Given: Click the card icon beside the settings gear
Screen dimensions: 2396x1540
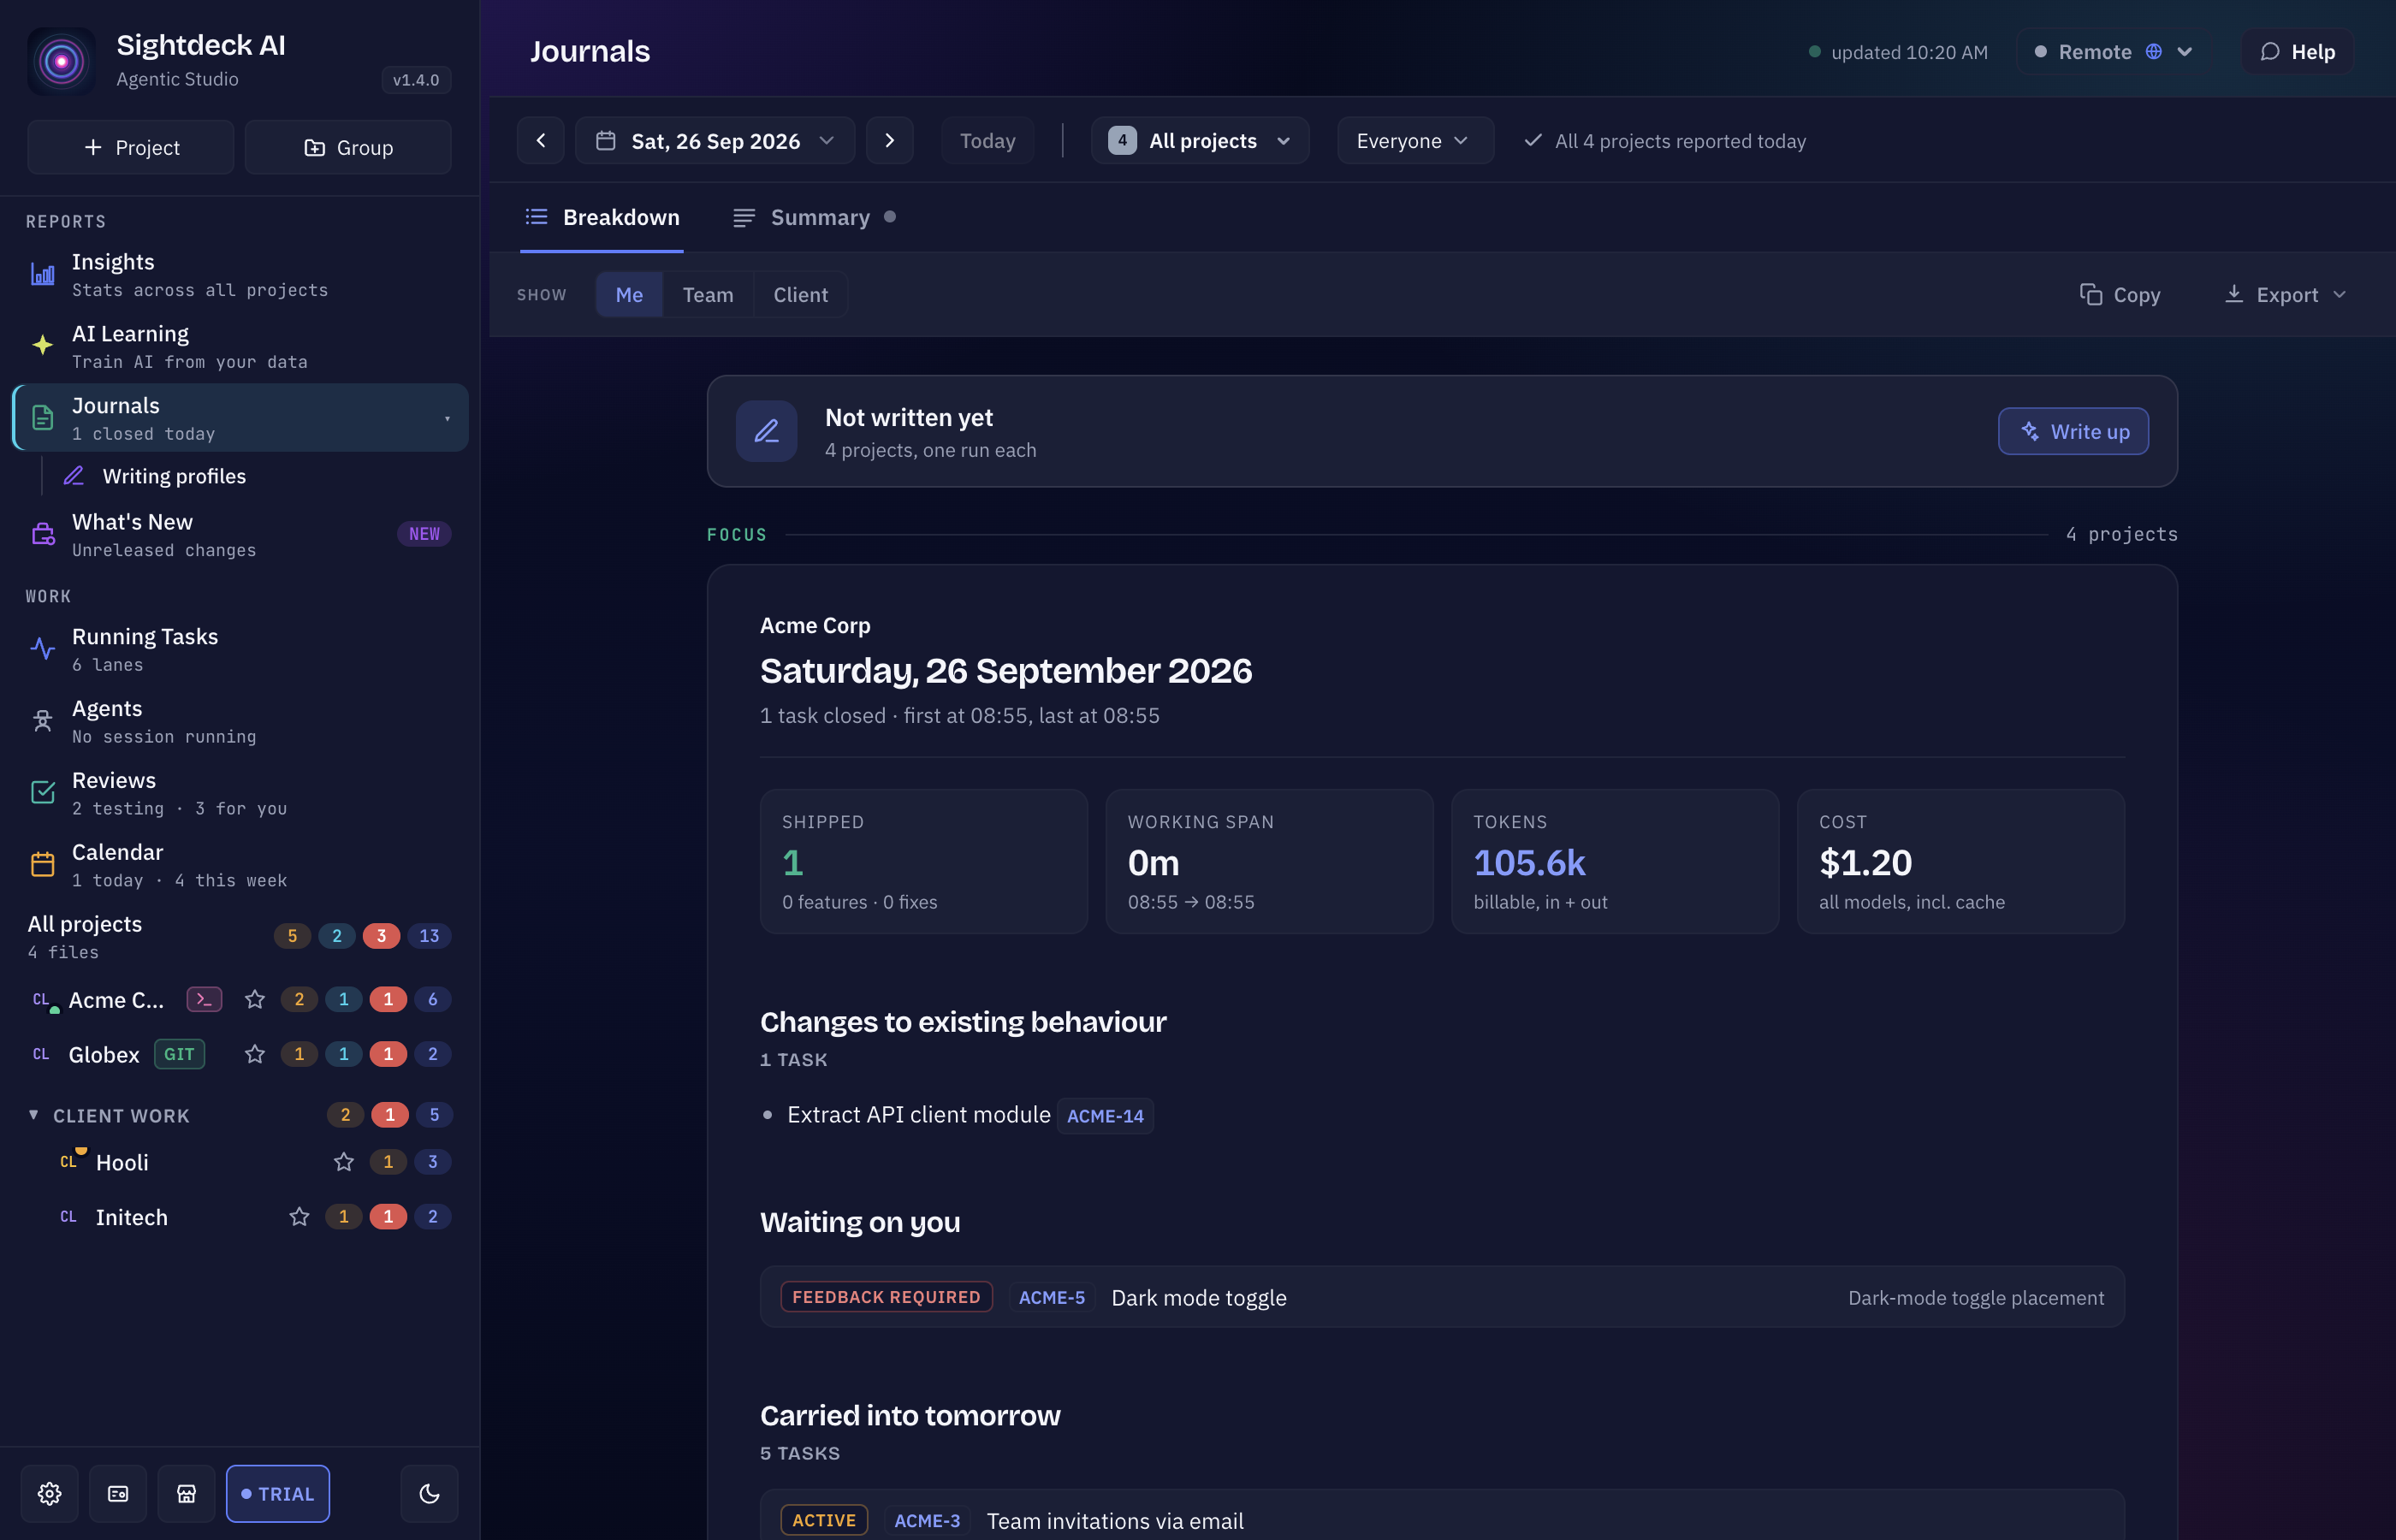Looking at the screenshot, I should point(118,1493).
